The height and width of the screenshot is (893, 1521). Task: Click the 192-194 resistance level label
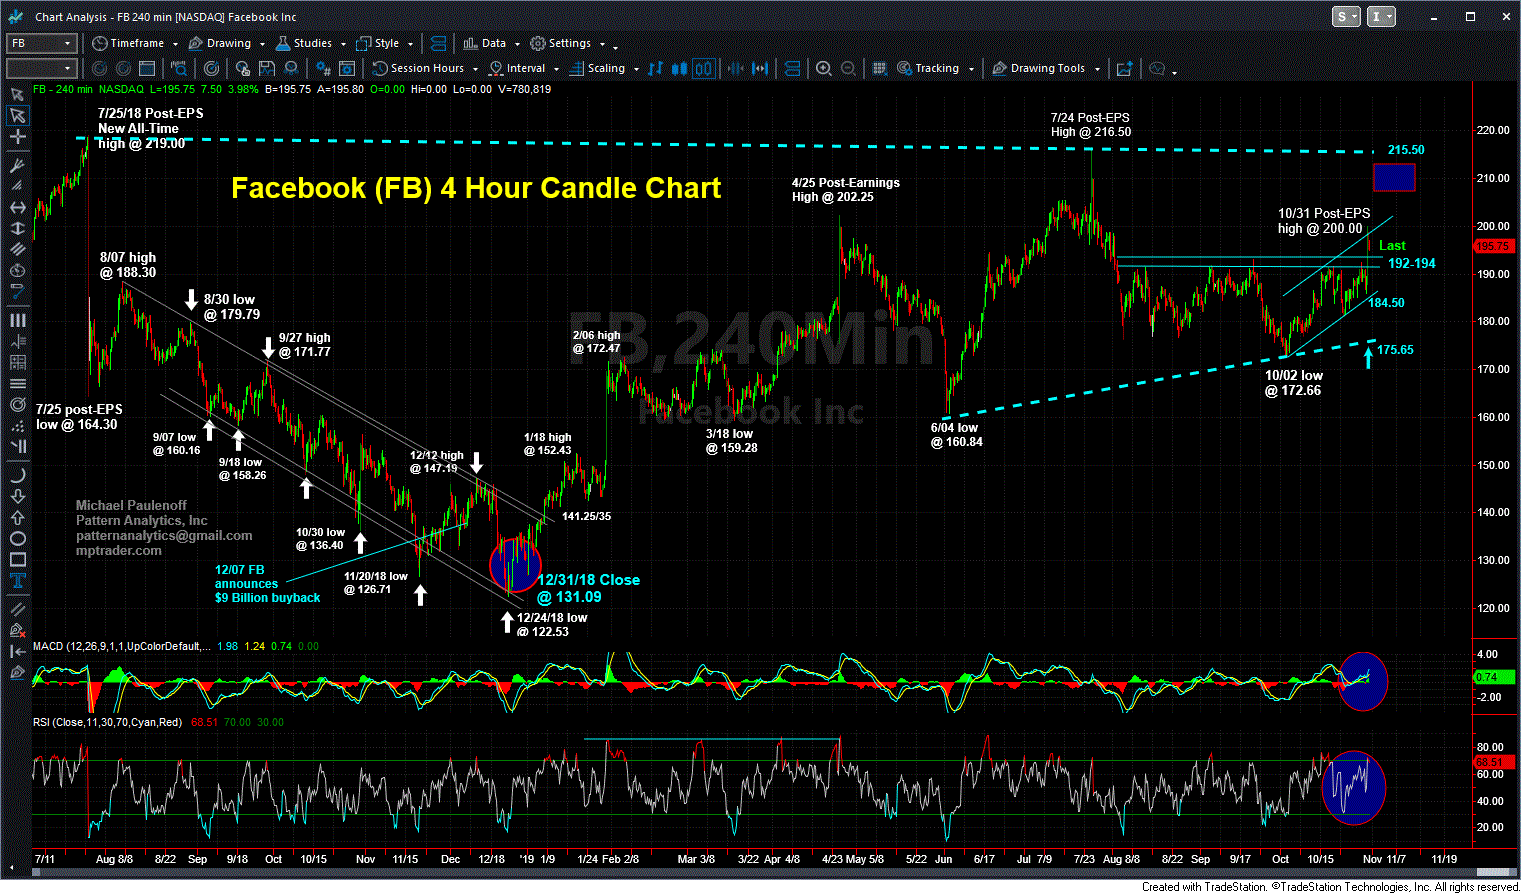(x=1412, y=263)
